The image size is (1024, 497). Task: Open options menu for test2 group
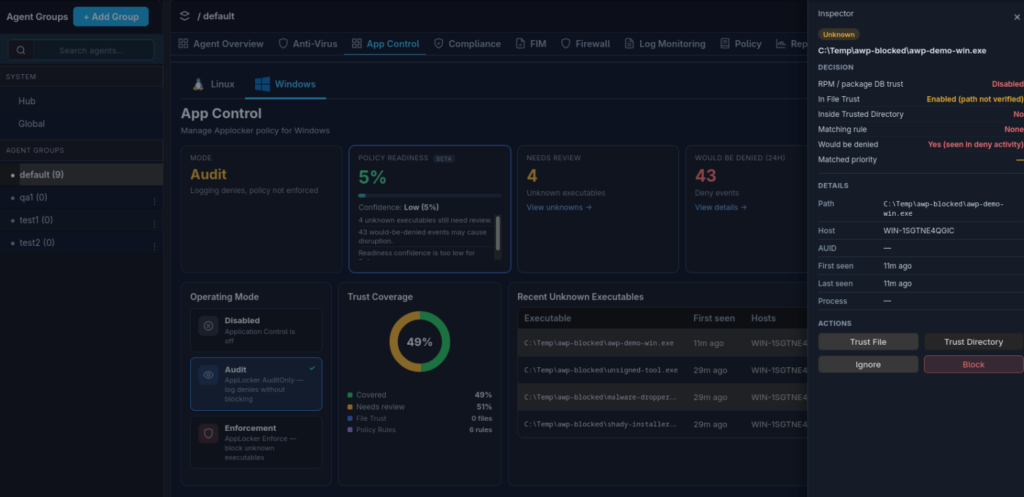pos(155,246)
